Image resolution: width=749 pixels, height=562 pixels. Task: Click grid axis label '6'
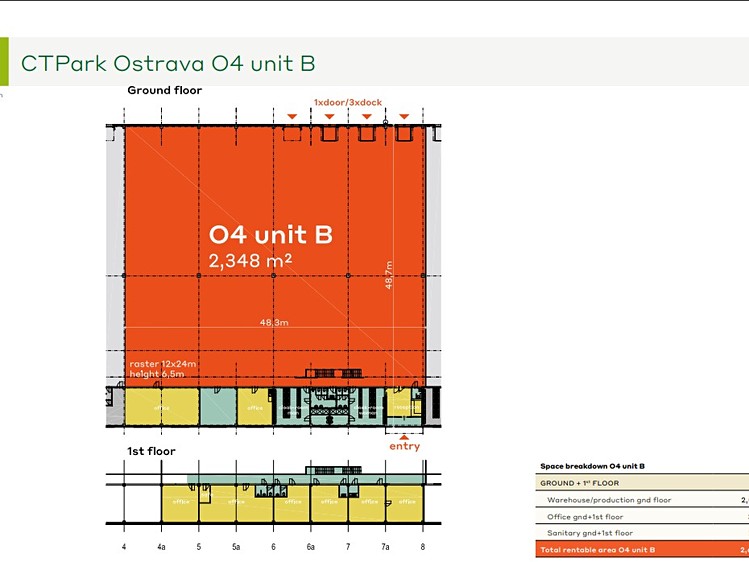pos(273,547)
